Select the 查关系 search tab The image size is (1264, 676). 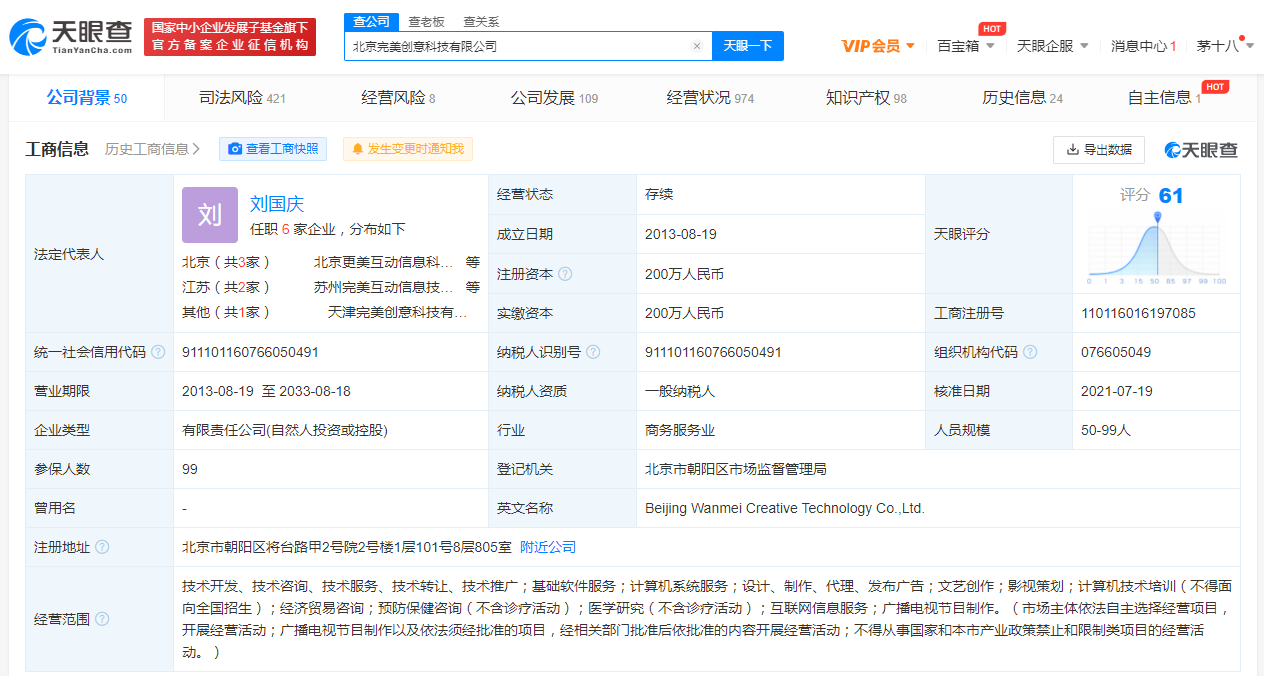(481, 21)
